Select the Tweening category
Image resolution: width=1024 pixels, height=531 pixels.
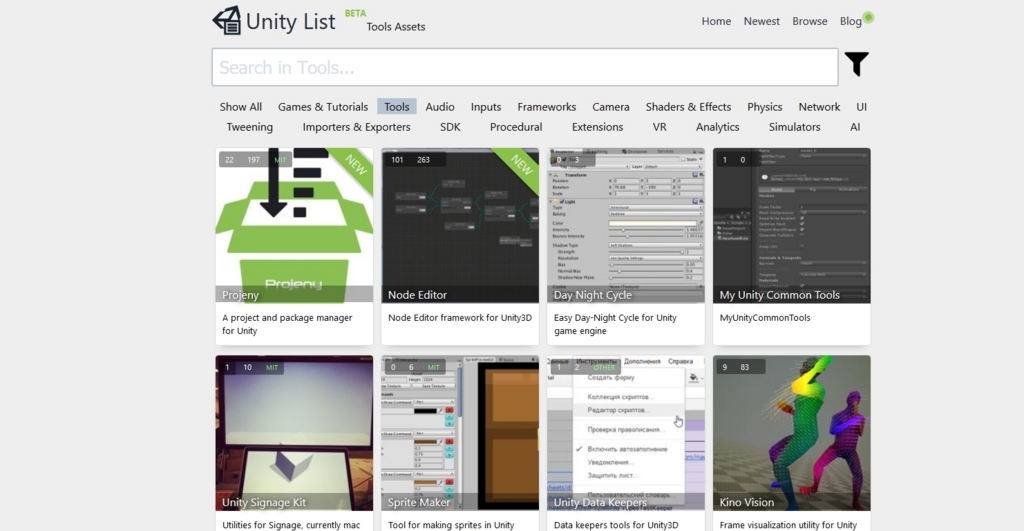click(249, 127)
